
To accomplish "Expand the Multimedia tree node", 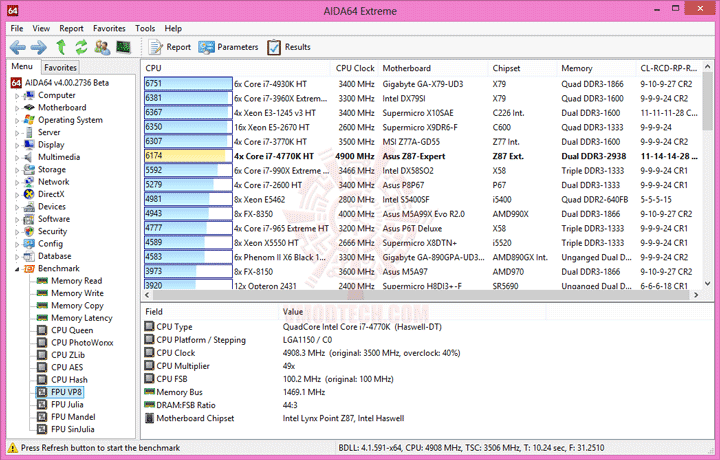I will click(17, 158).
